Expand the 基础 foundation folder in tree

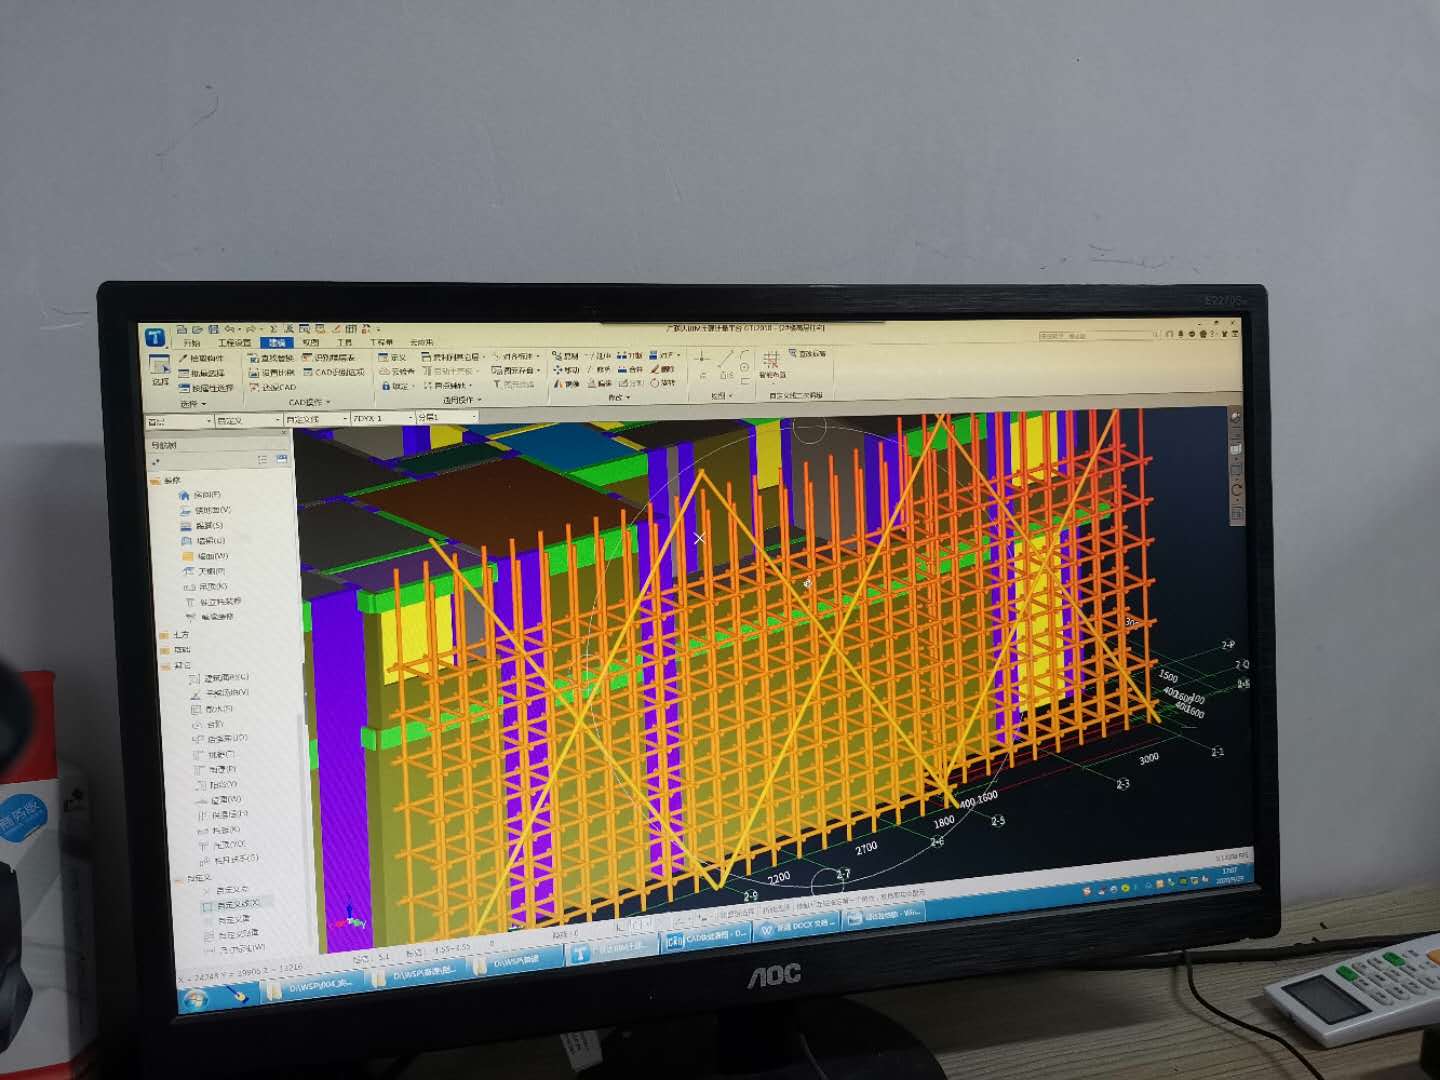165,650
